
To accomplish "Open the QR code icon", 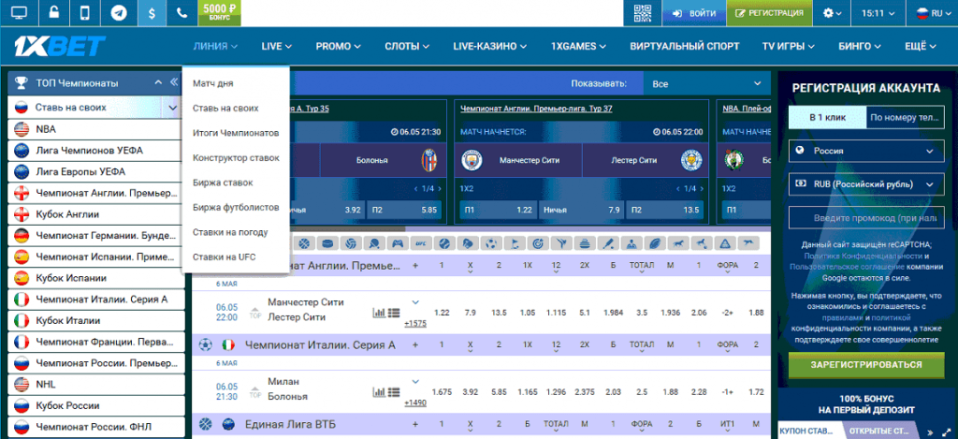I will [x=643, y=13].
